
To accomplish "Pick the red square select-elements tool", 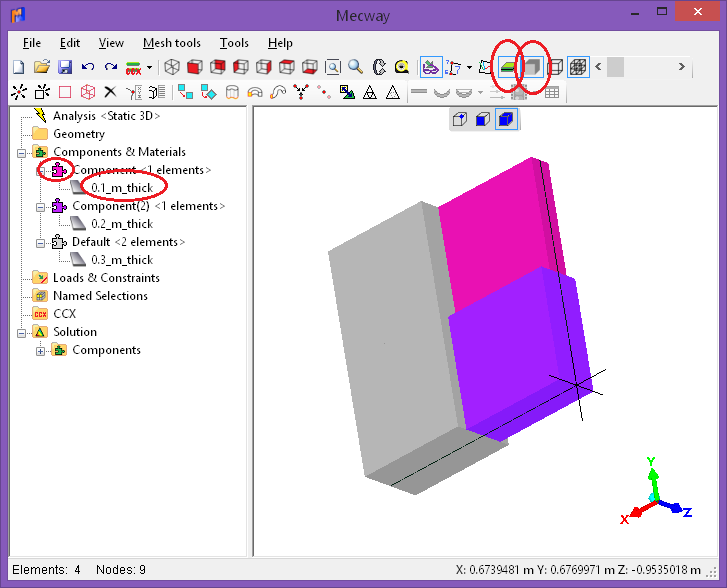I will coord(65,92).
